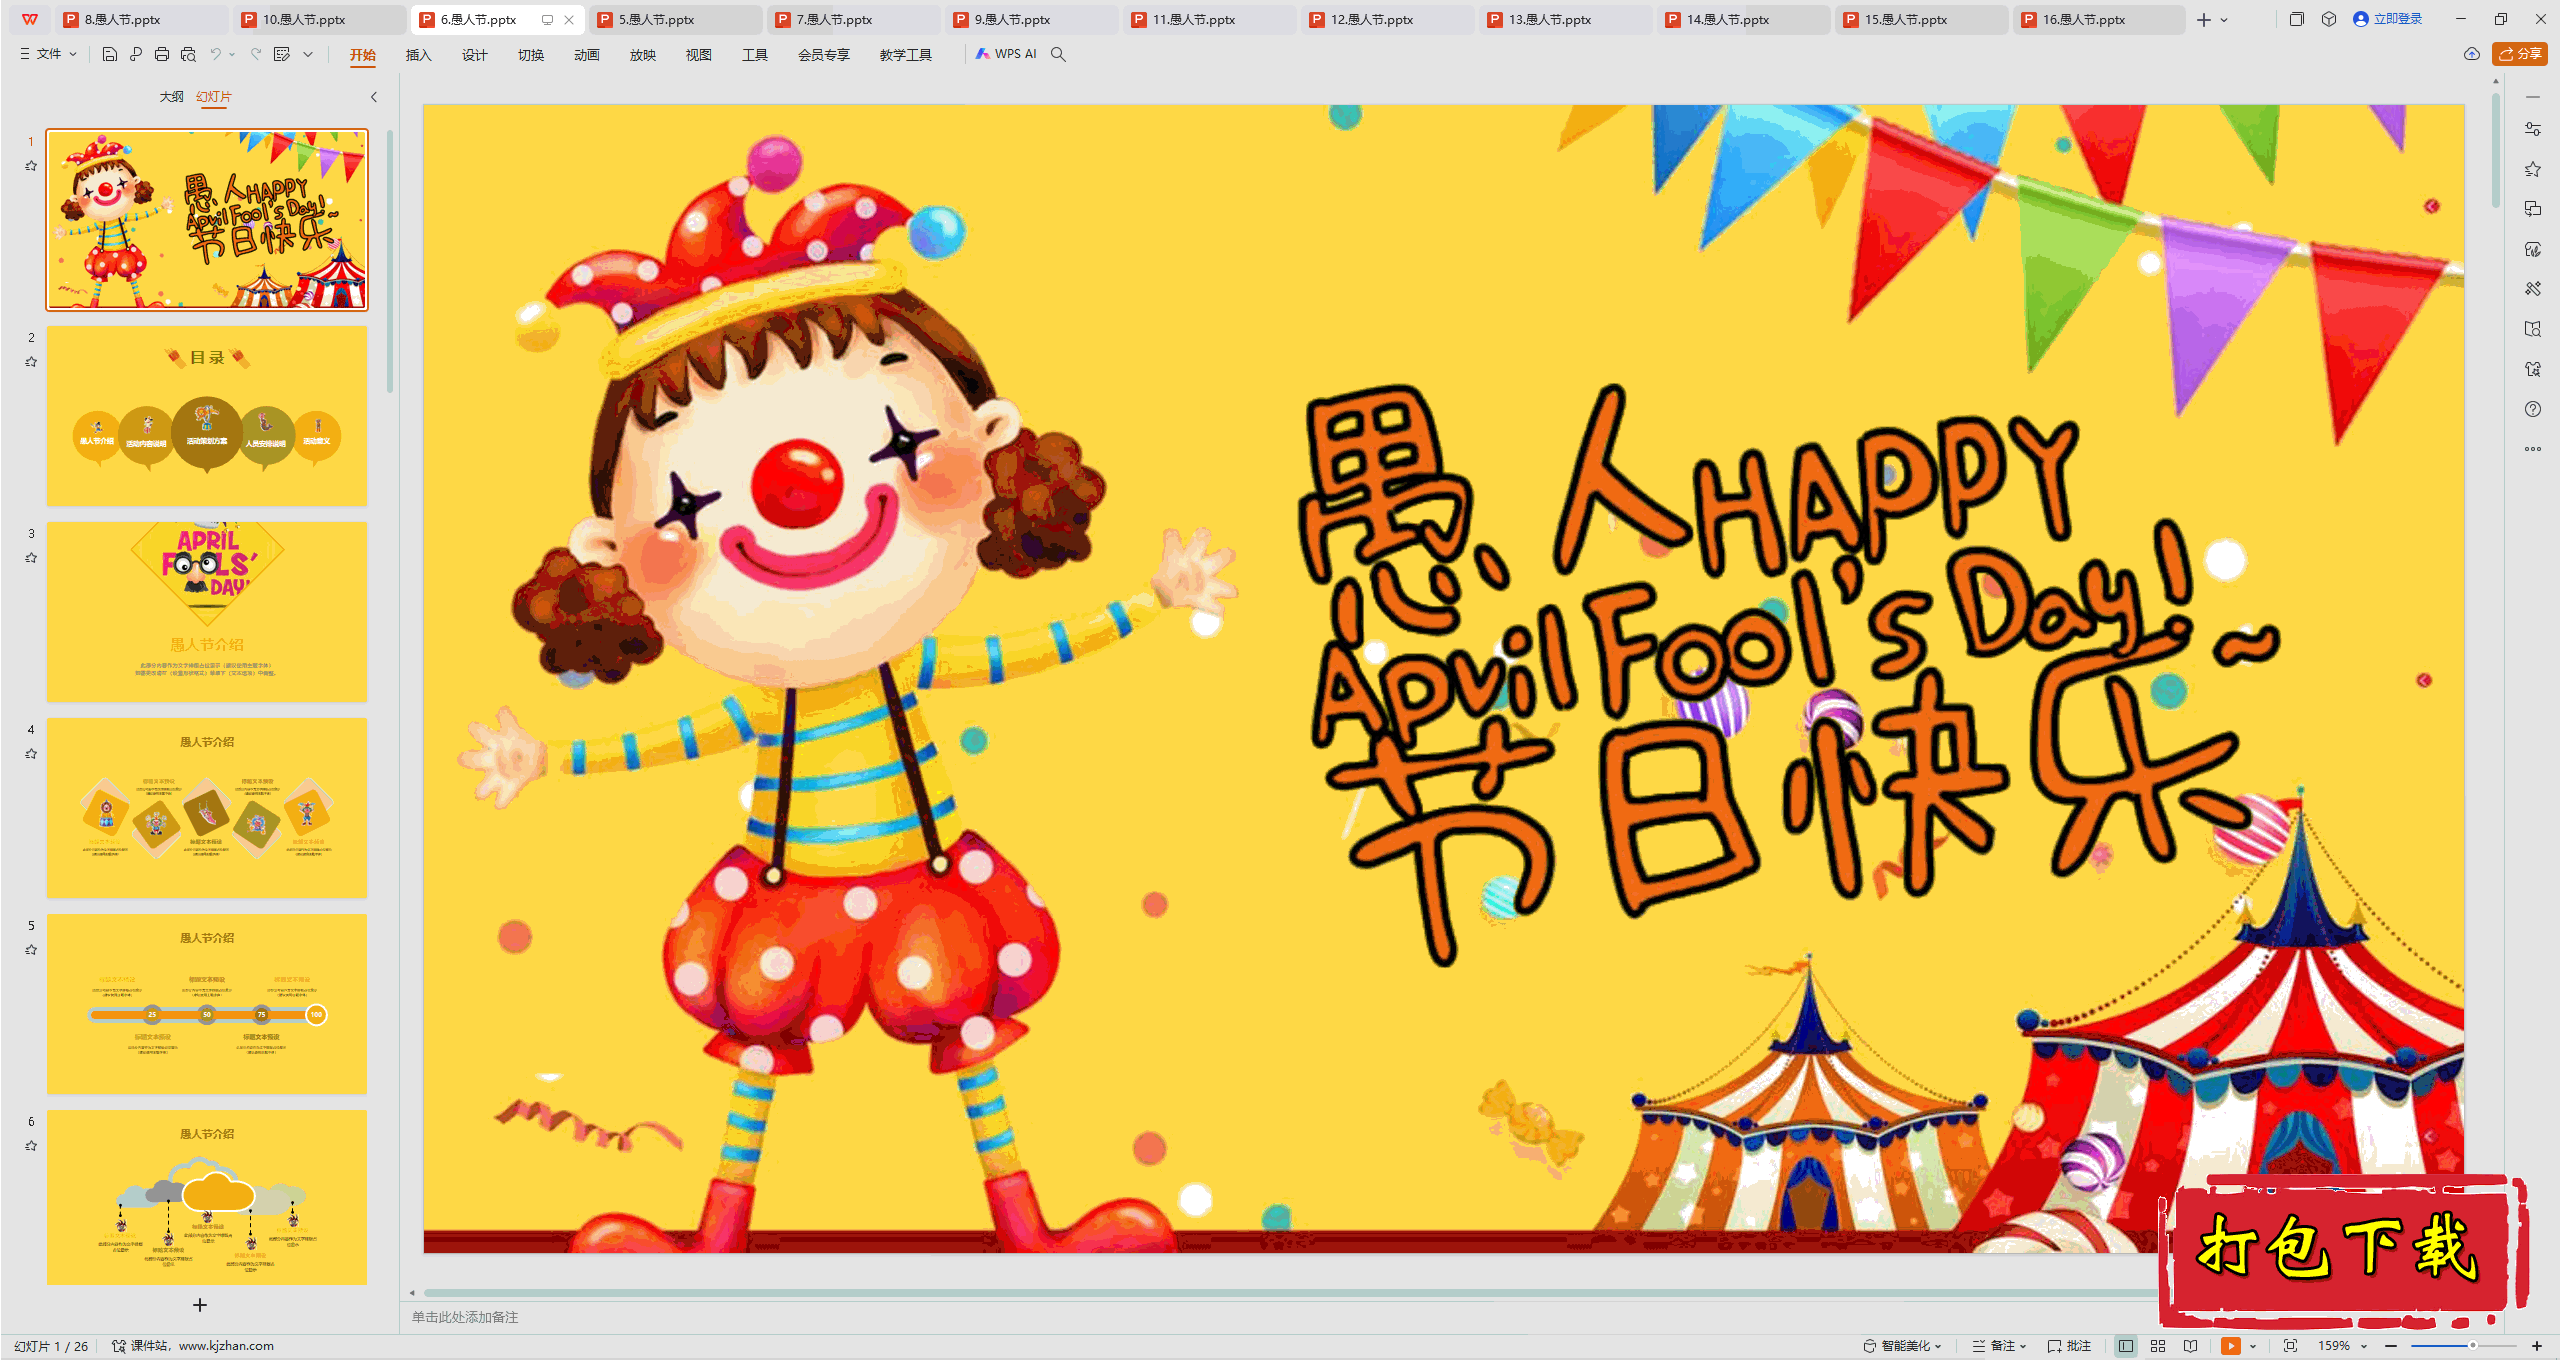Open the 159% zoom level dropdown
Image resolution: width=2560 pixels, height=1360 pixels.
[x=2364, y=1346]
